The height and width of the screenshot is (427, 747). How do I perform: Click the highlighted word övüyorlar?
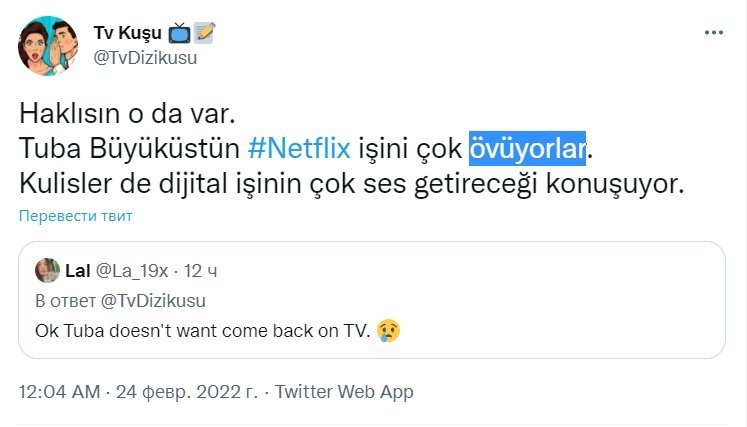[528, 150]
